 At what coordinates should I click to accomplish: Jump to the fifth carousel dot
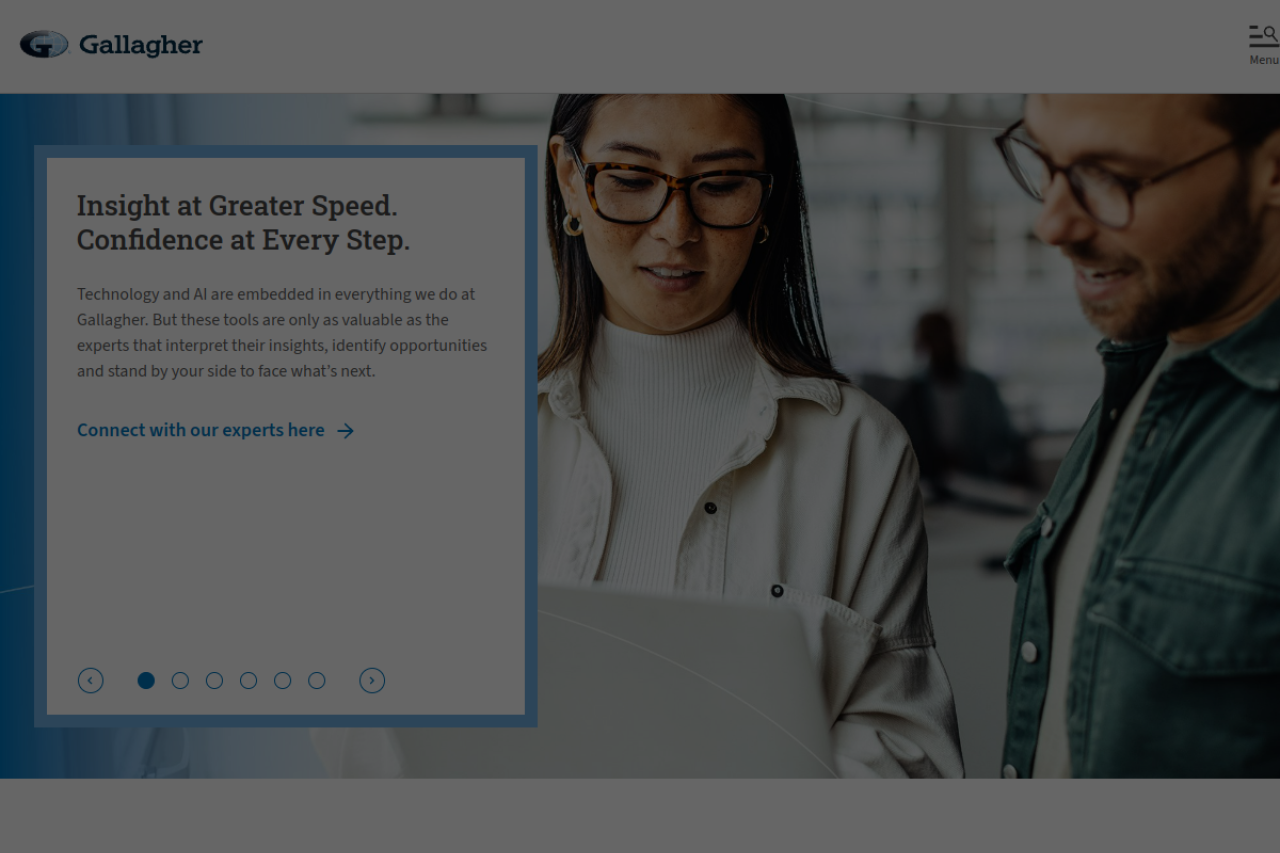pos(282,681)
